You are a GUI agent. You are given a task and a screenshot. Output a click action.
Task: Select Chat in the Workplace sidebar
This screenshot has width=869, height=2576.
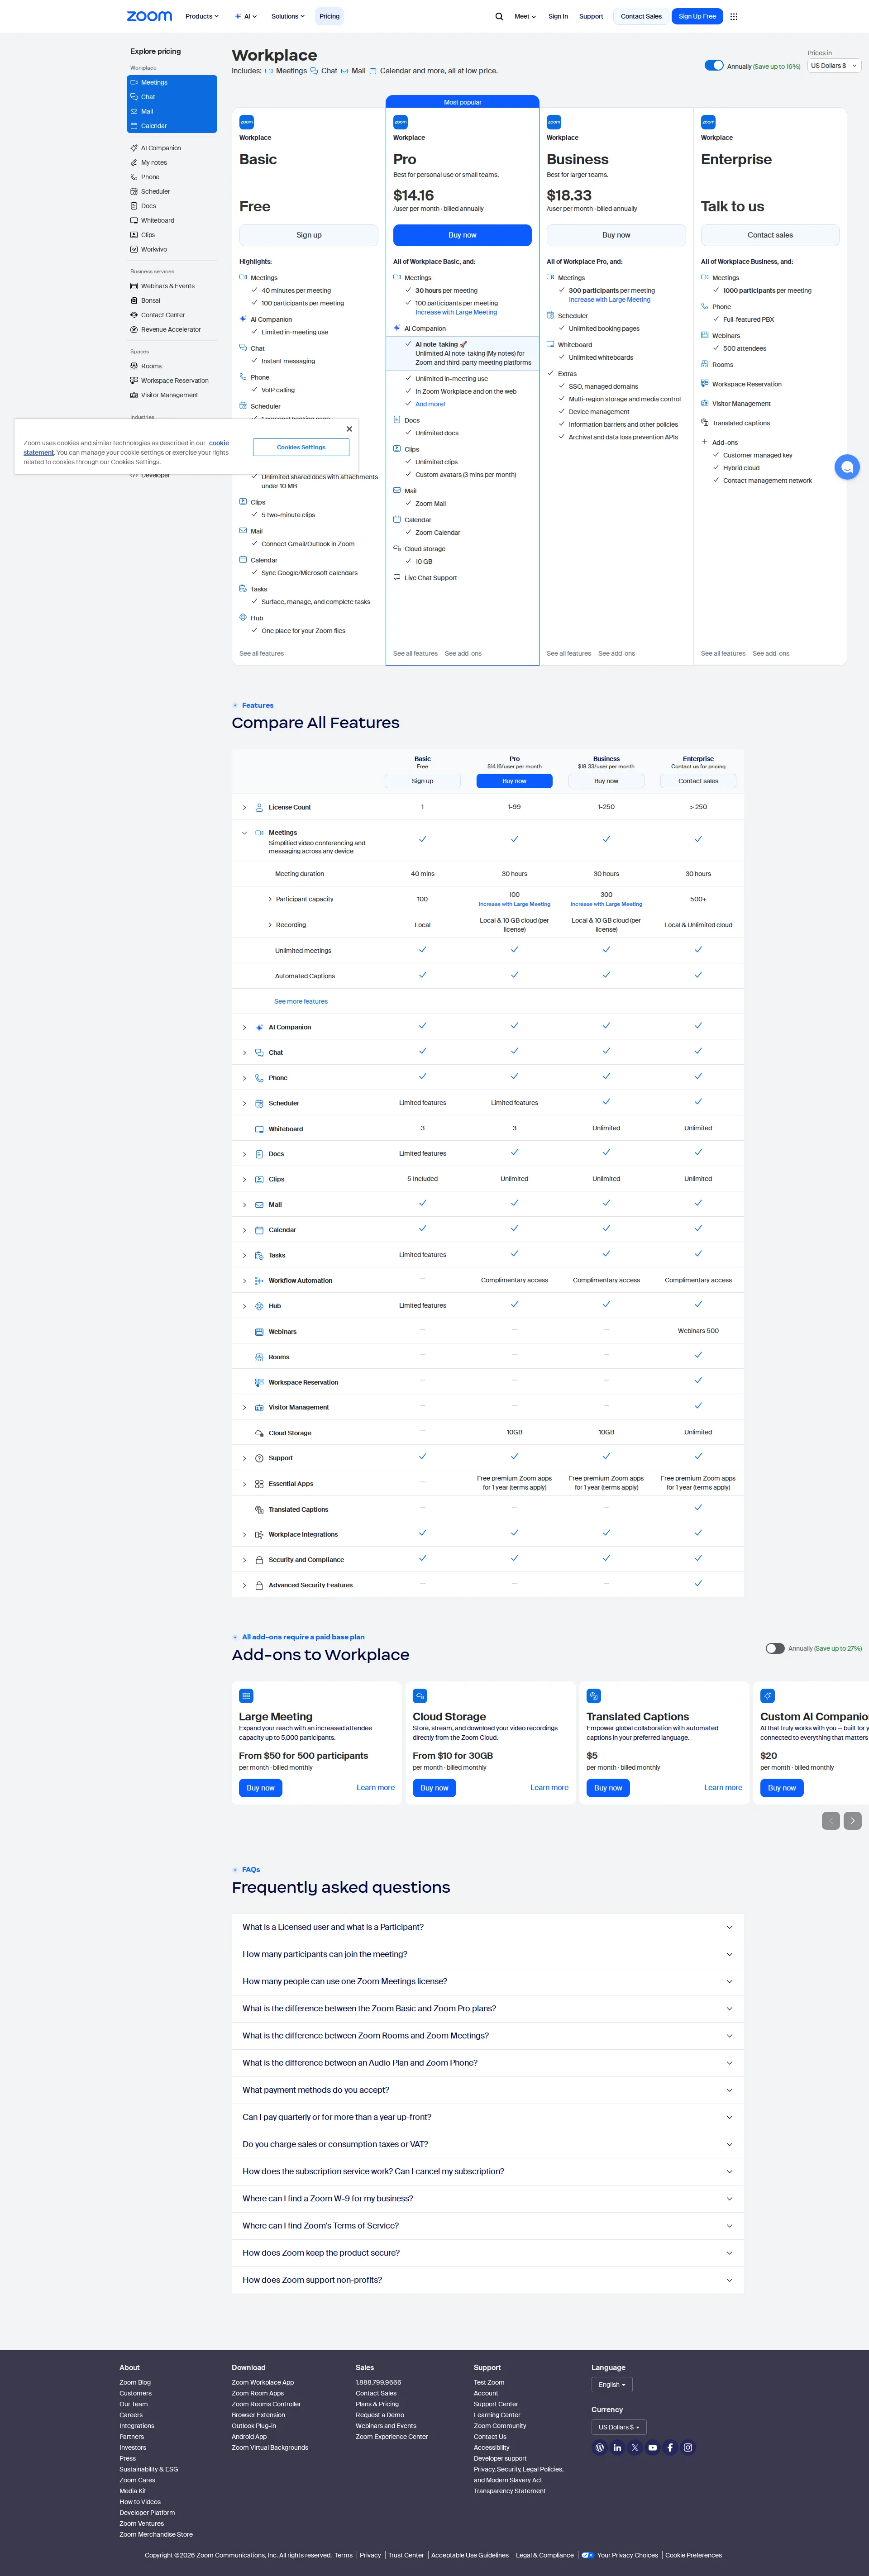[x=147, y=96]
